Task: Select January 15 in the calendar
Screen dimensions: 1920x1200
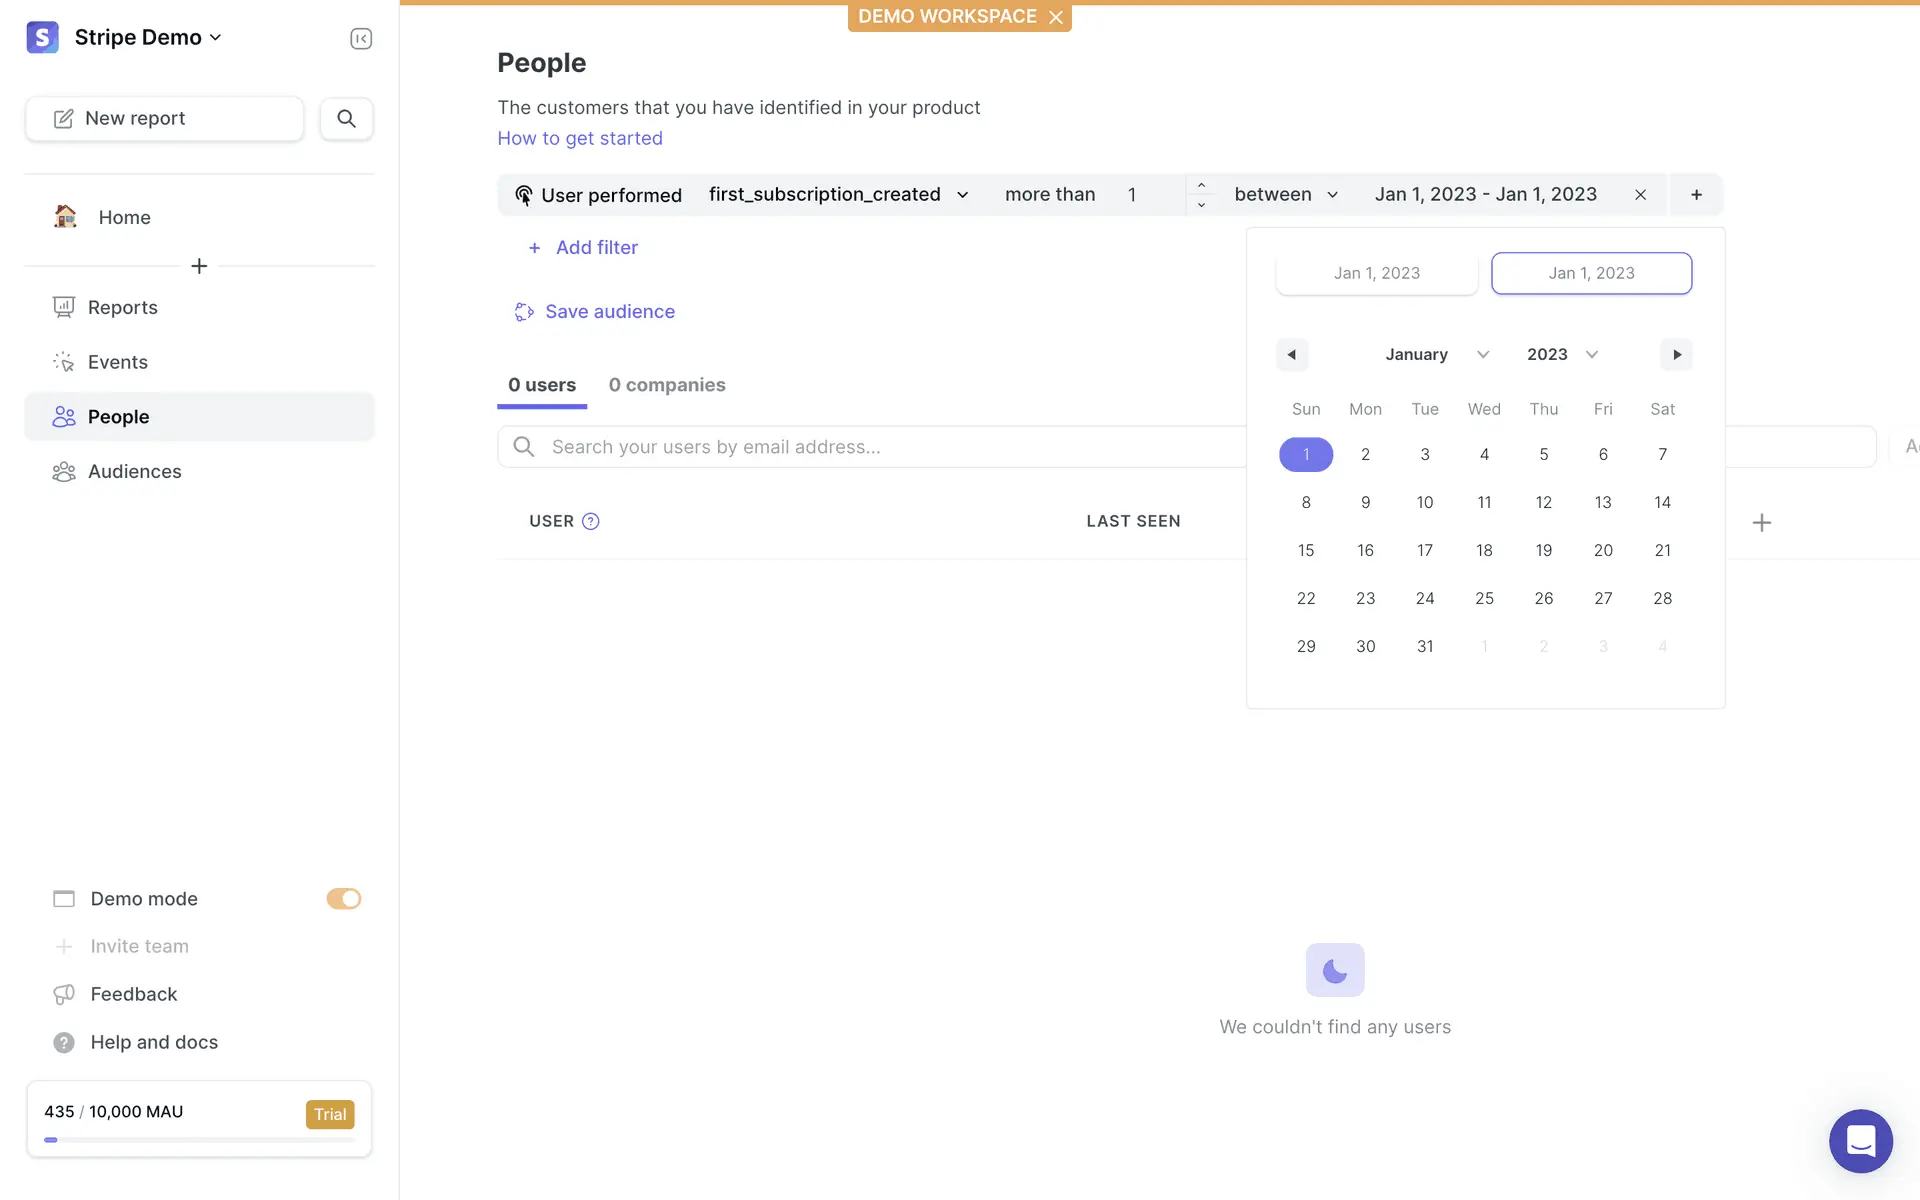Action: tap(1305, 550)
